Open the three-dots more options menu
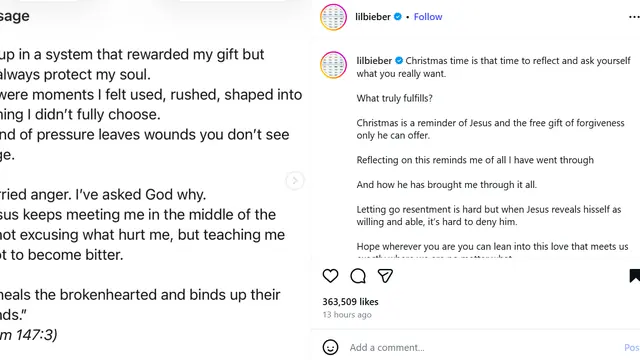Viewport: 640px width, 360px height. coord(634,17)
